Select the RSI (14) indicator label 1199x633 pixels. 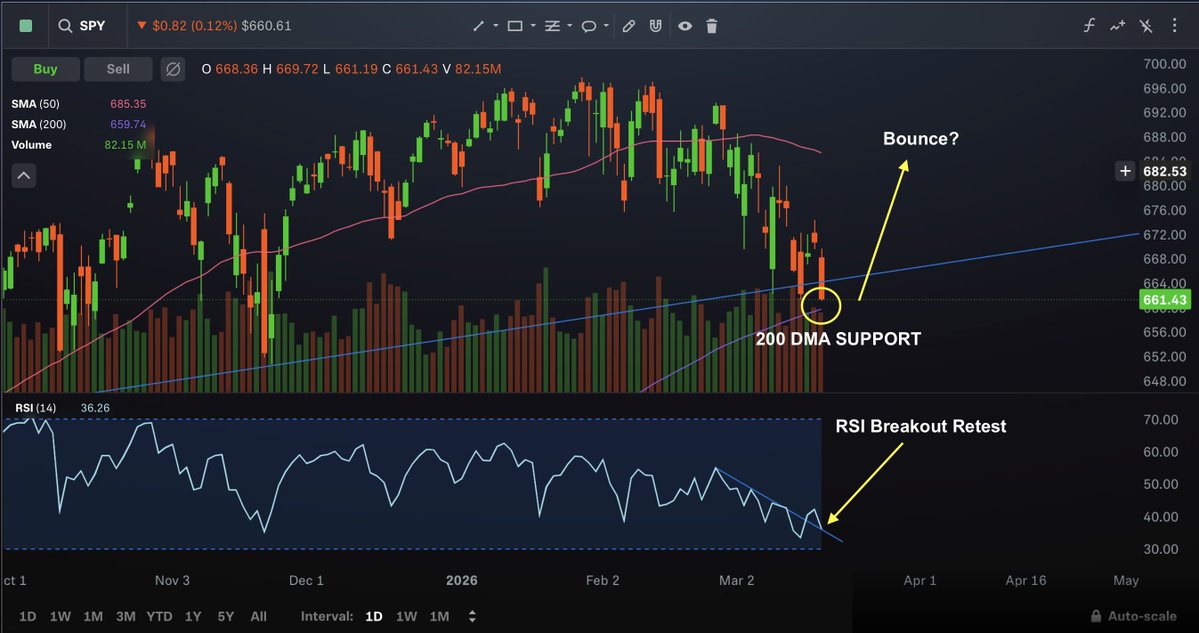pos(37,407)
